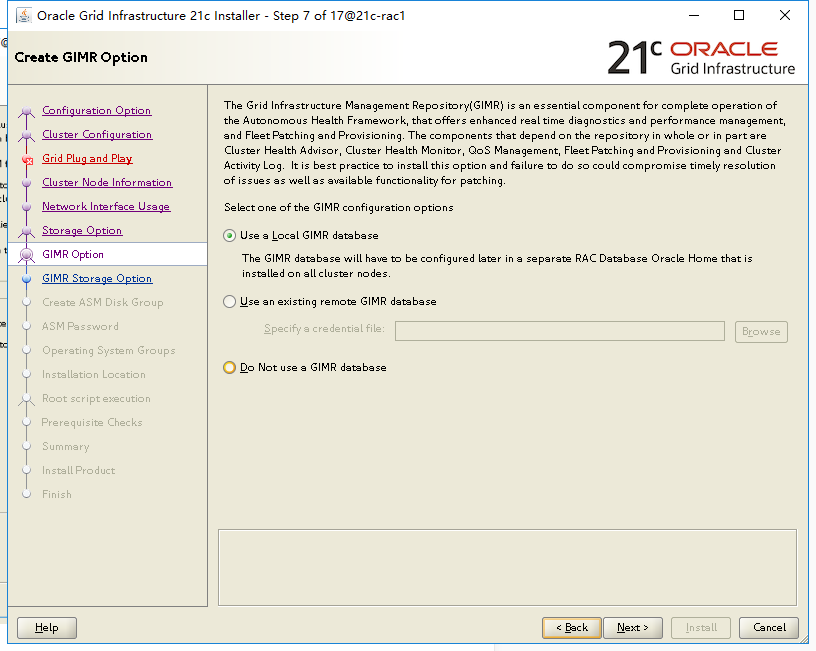Jump to Cluster Configuration step
Screen dimensions: 816x651
point(97,134)
